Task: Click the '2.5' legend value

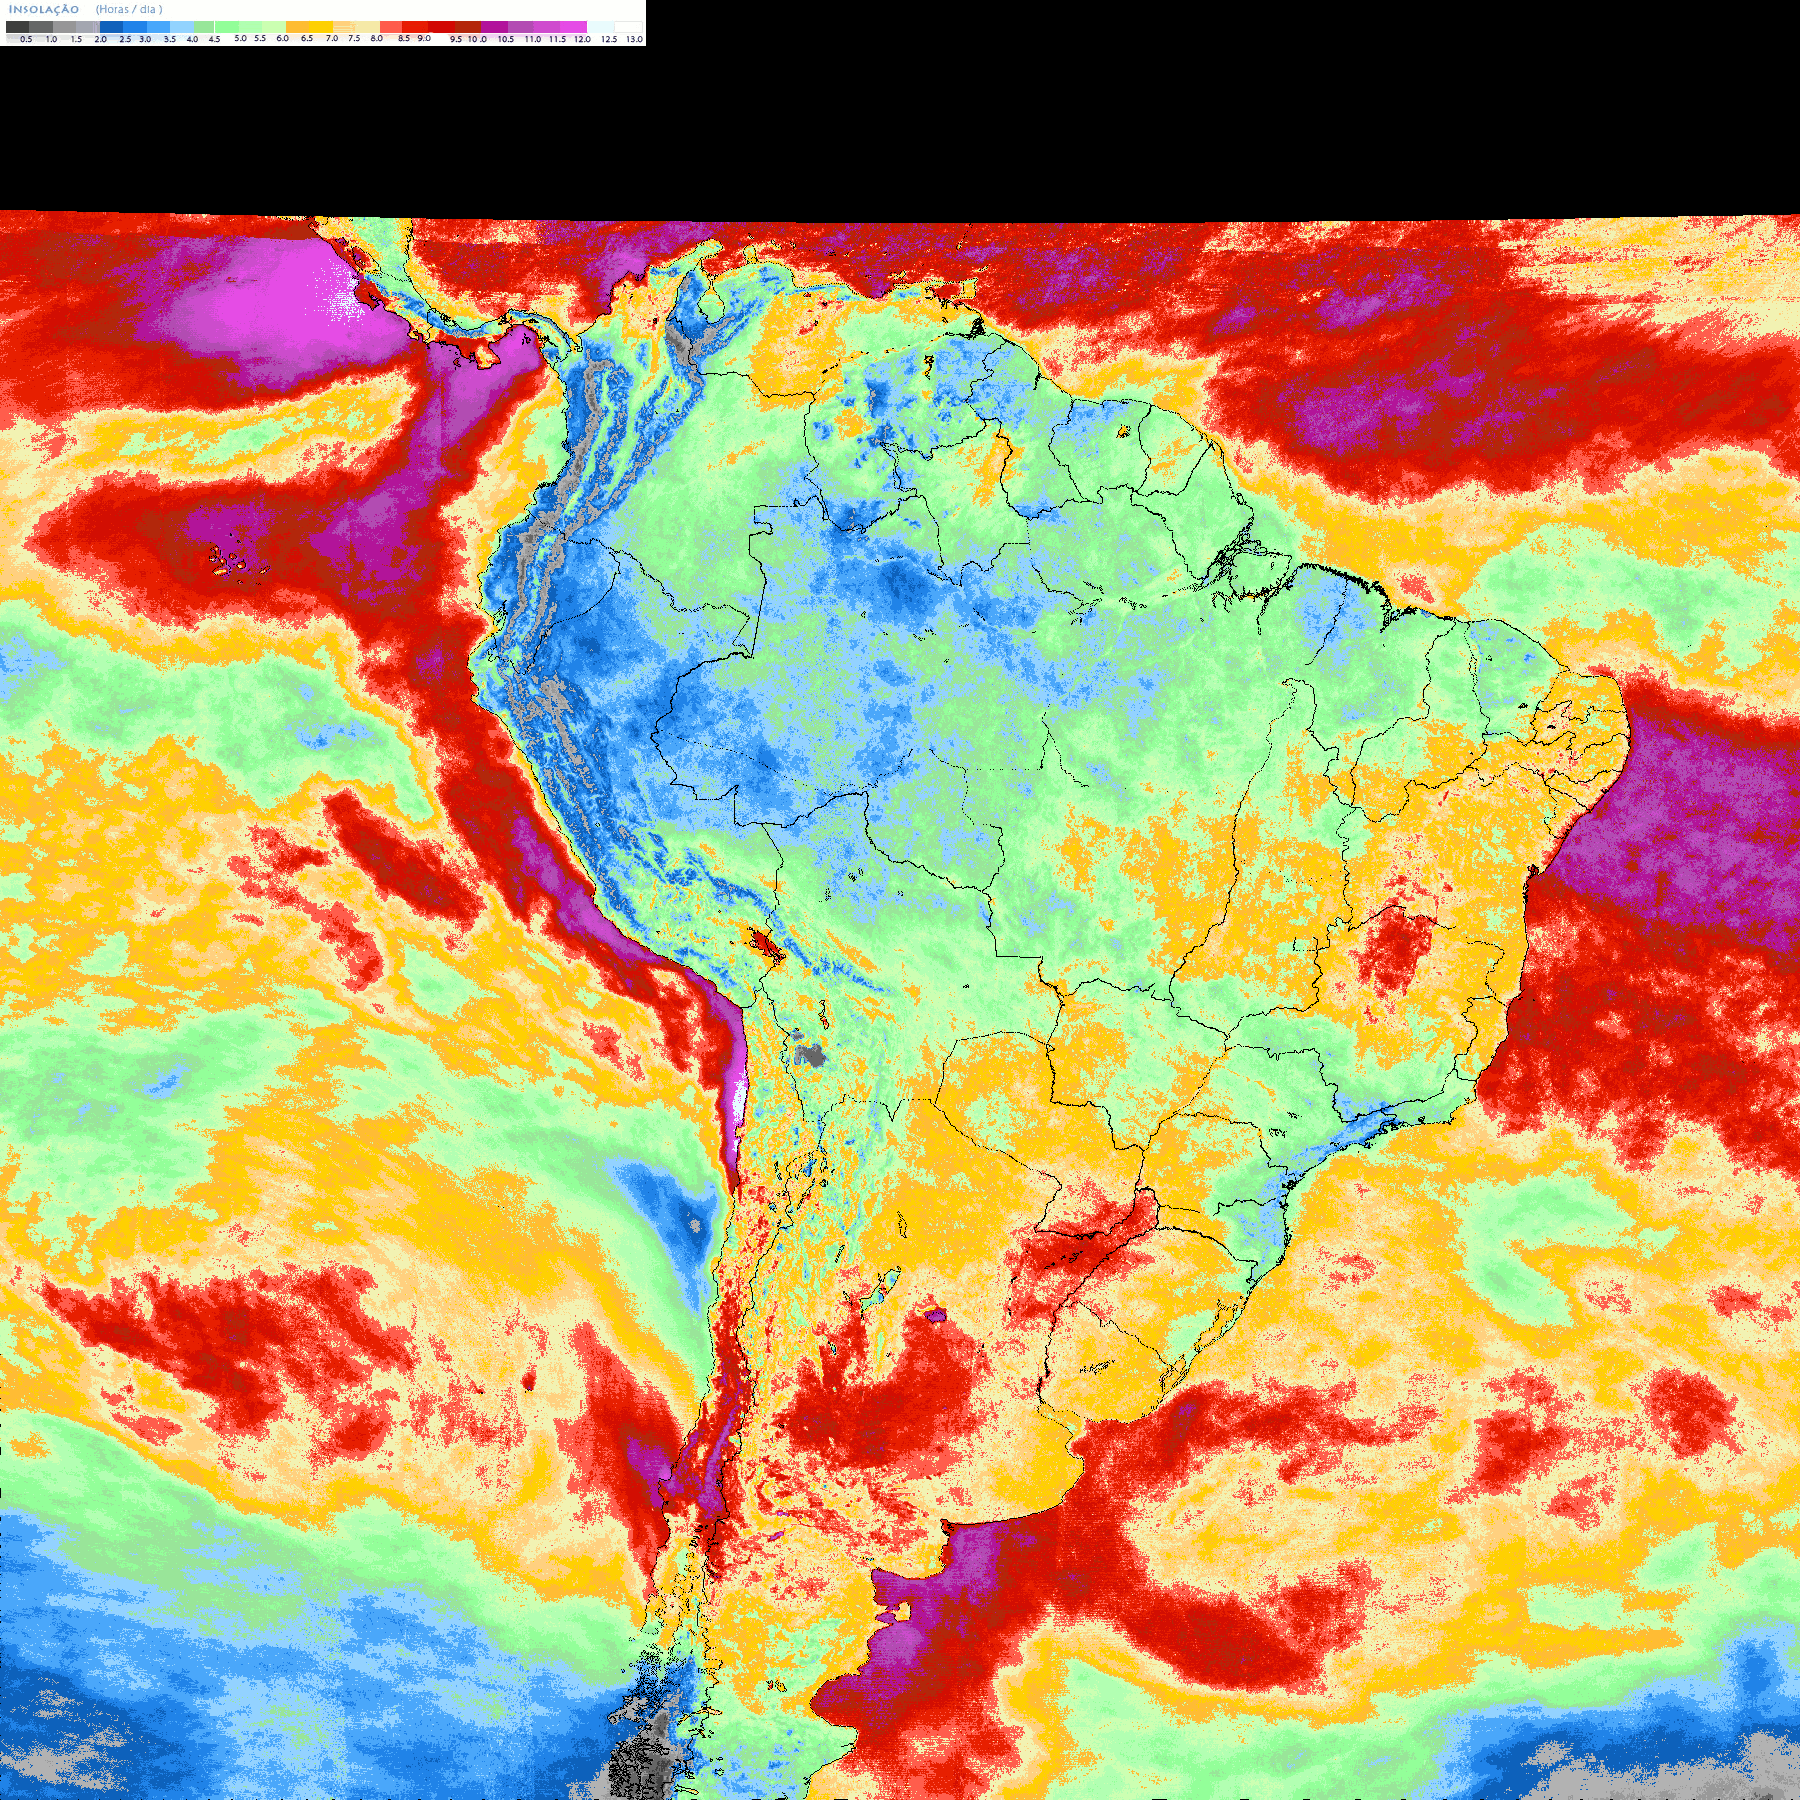Action: point(125,39)
